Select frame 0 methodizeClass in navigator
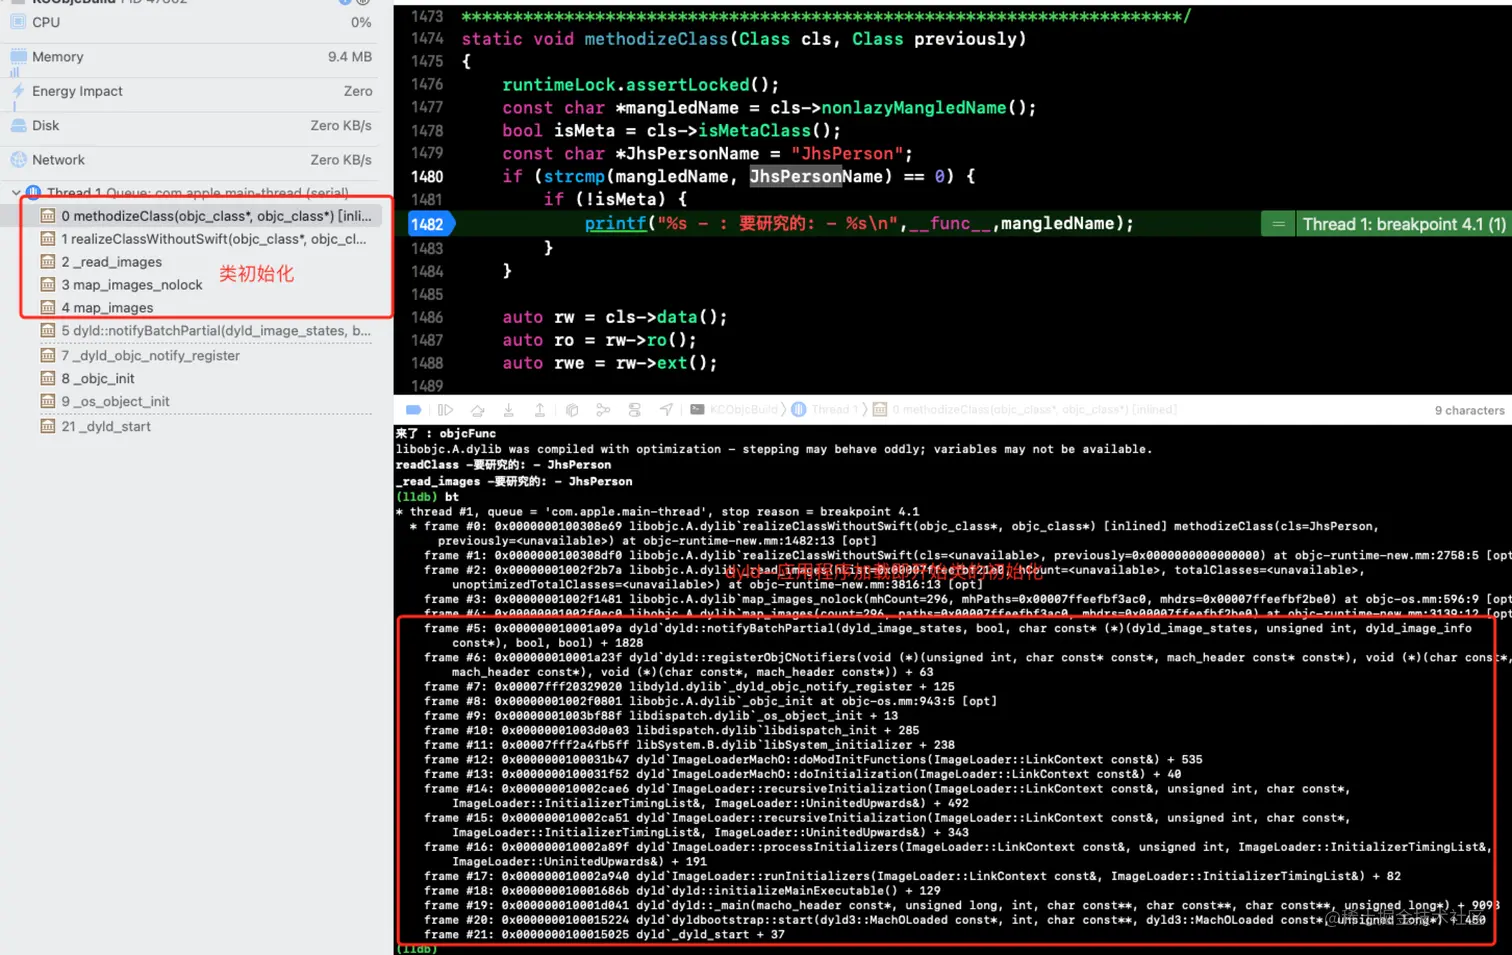 [x=205, y=216]
